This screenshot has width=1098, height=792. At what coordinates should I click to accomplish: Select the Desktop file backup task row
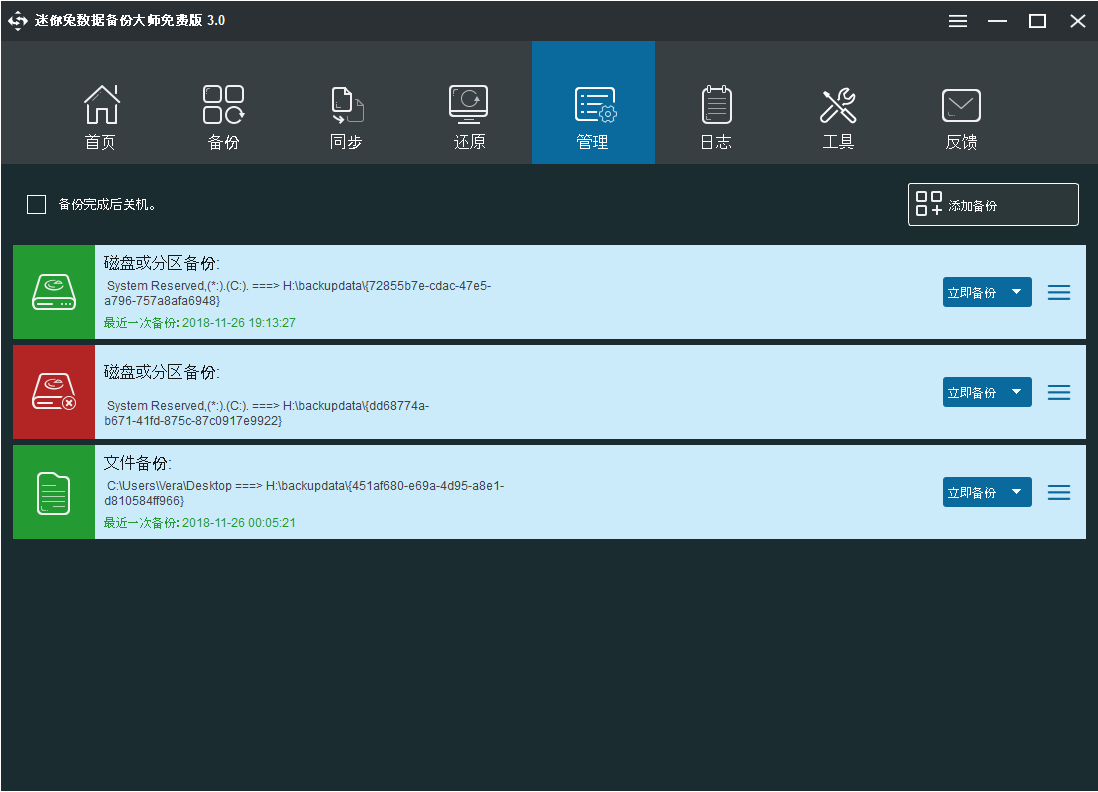(x=500, y=492)
